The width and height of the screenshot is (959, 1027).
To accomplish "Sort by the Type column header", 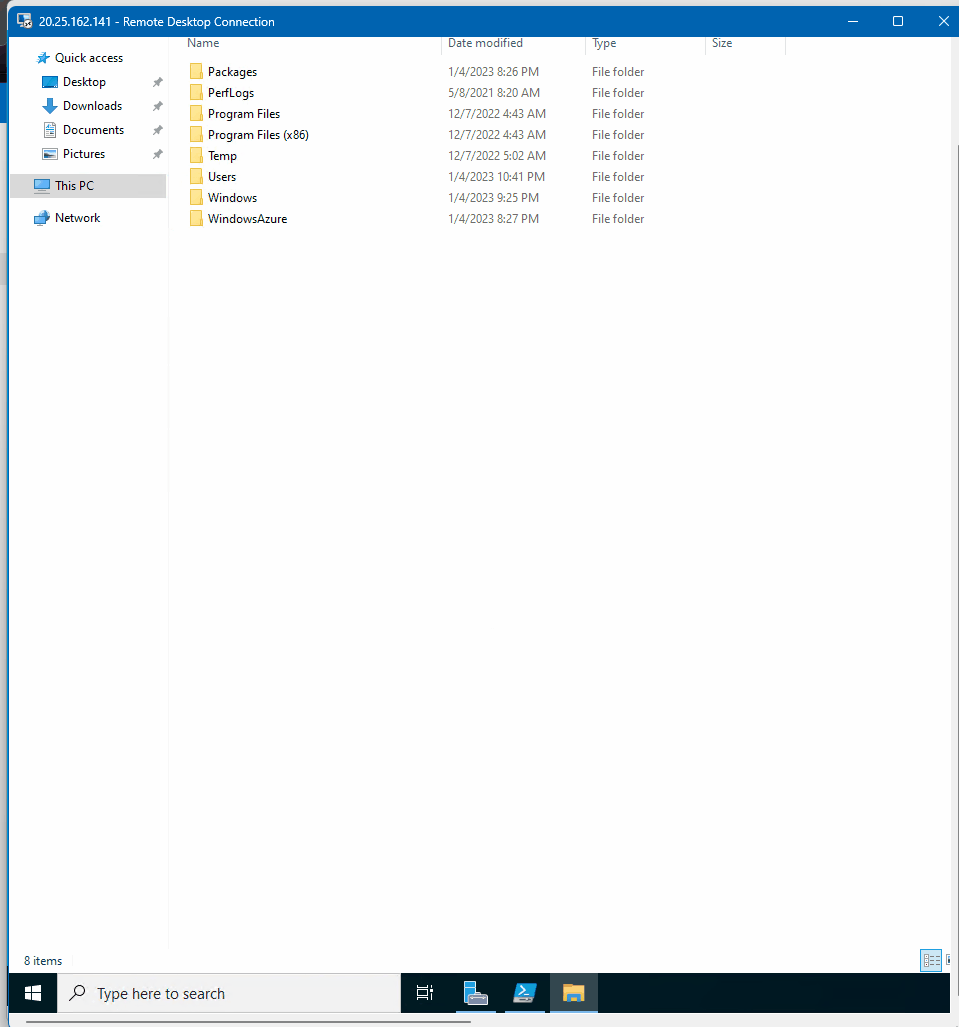I will coord(604,43).
